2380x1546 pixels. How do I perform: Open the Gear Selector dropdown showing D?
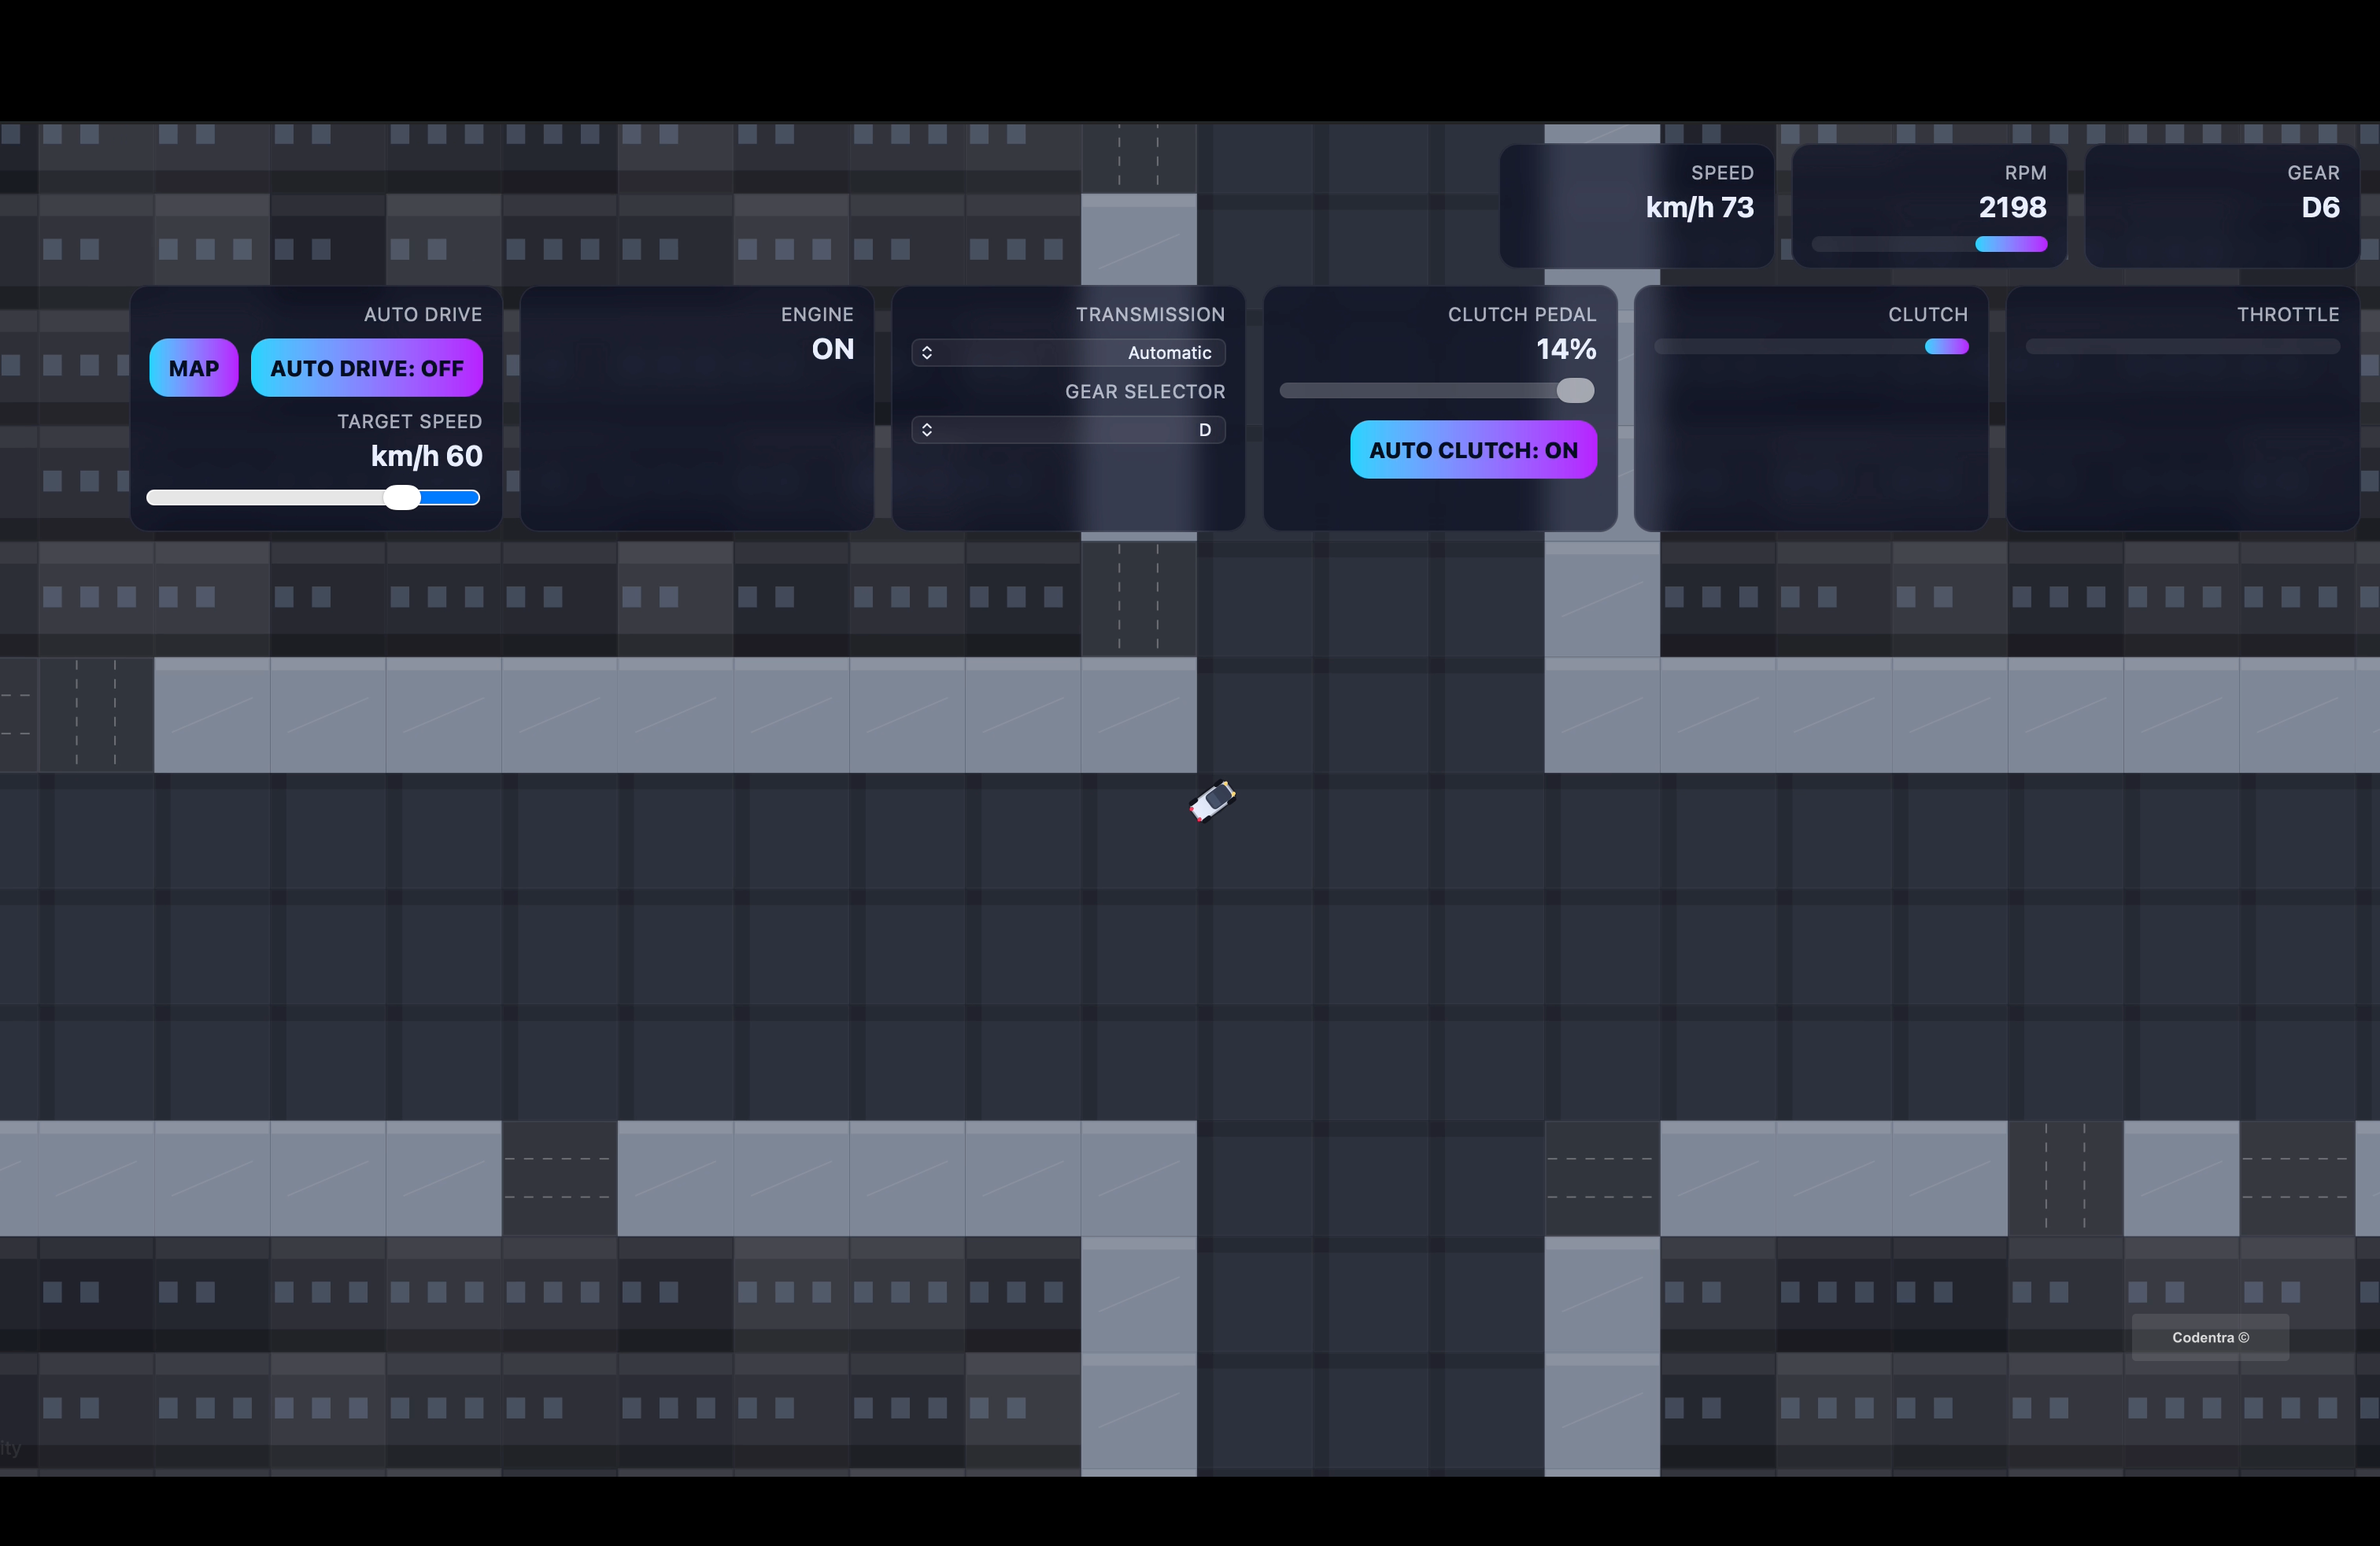(x=1068, y=430)
